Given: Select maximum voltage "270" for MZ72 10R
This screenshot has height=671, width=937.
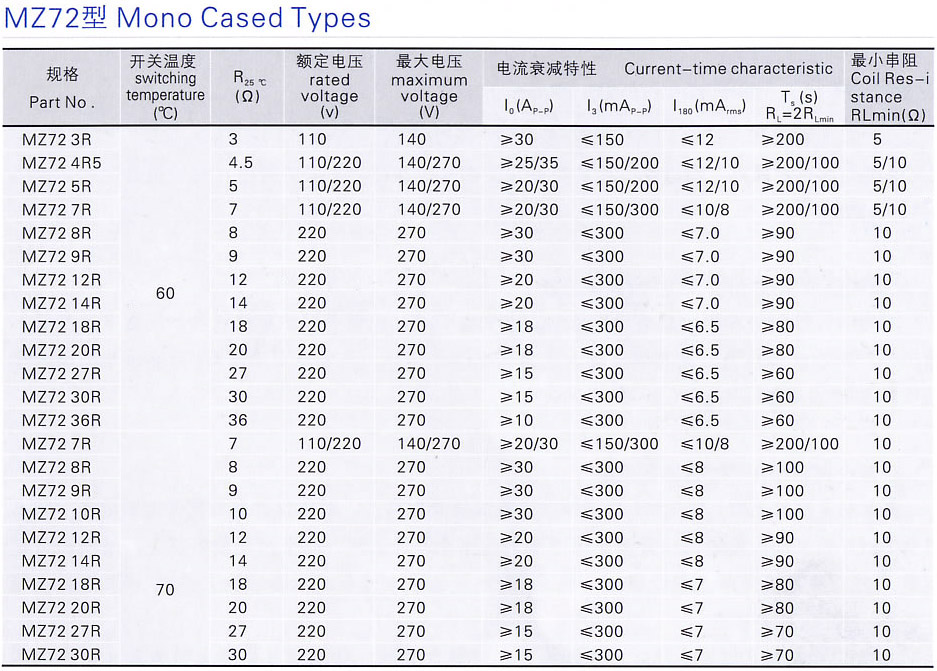Looking at the screenshot, I should point(412,514).
